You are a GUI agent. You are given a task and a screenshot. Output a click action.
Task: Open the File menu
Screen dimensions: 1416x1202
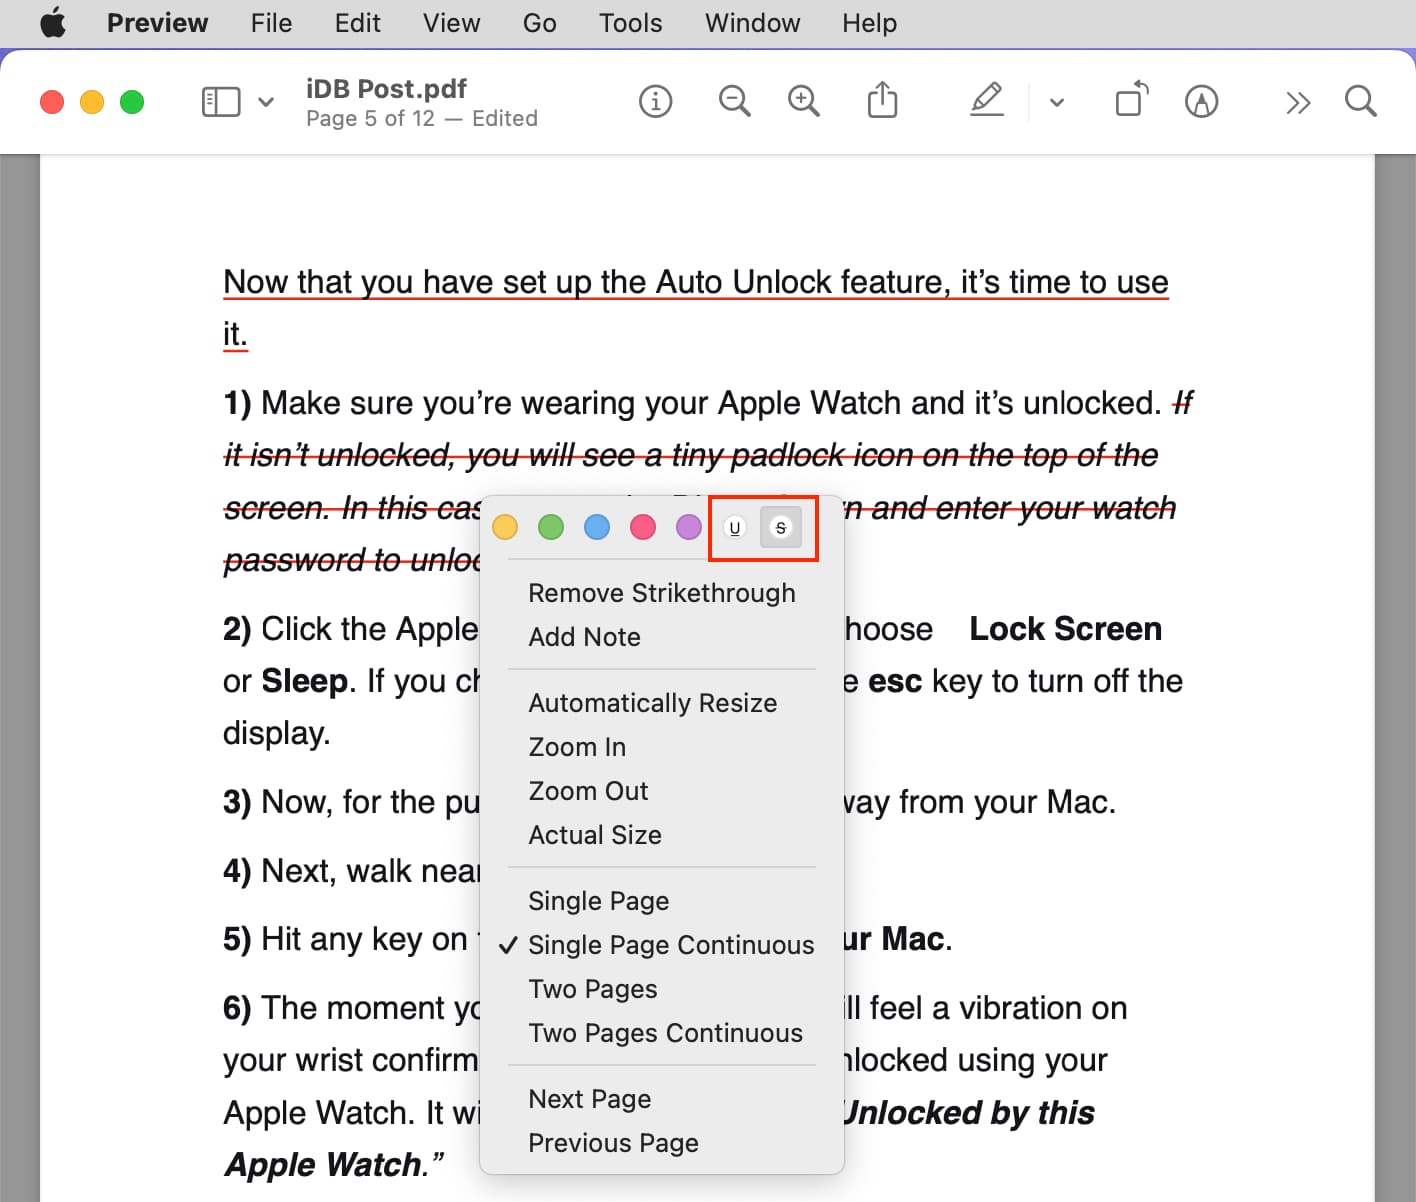tap(271, 22)
